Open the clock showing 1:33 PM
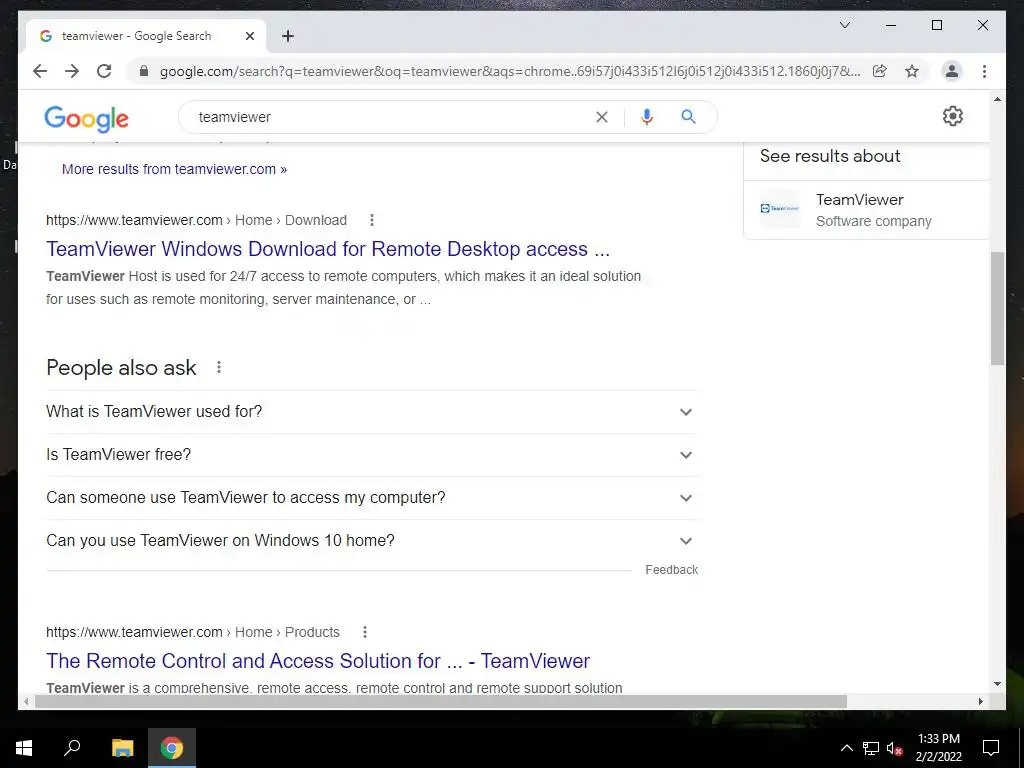The height and width of the screenshot is (768, 1024). (x=938, y=748)
